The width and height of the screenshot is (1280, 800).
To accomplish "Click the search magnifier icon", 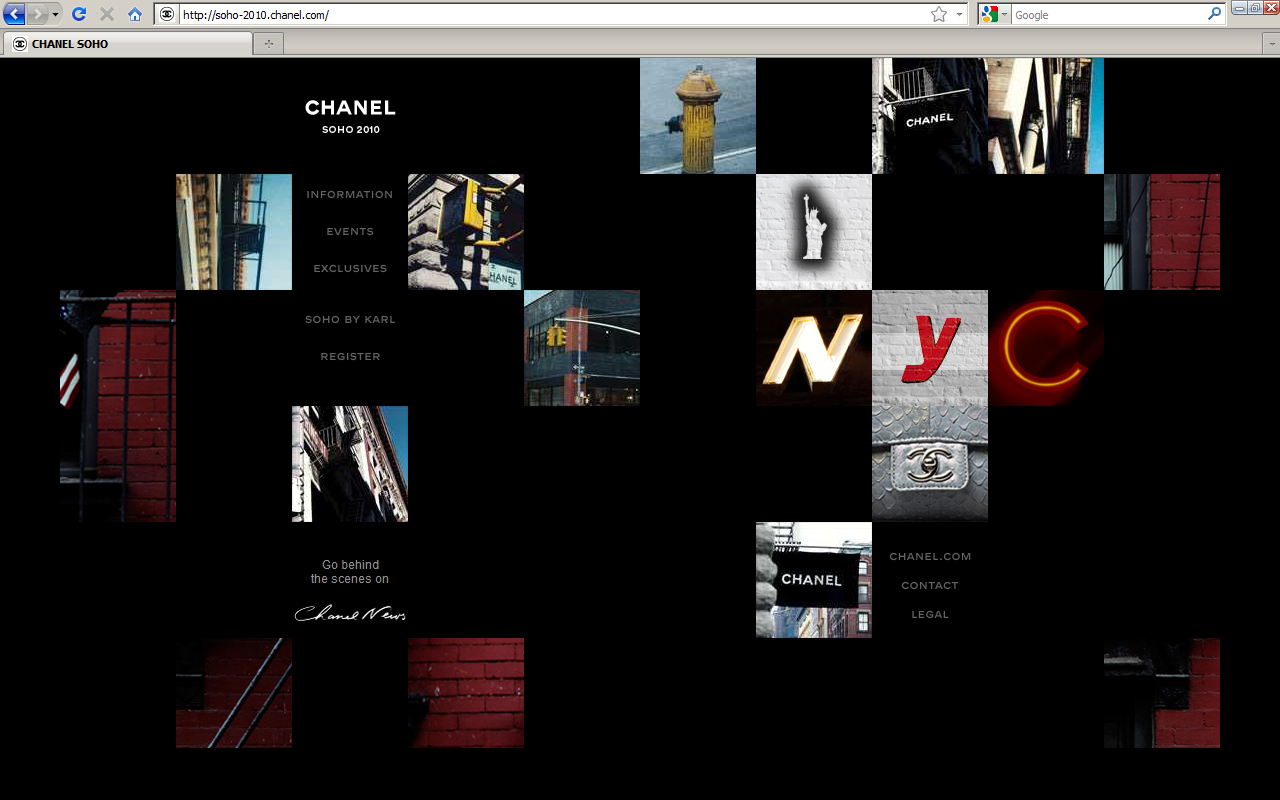I will (x=1214, y=14).
